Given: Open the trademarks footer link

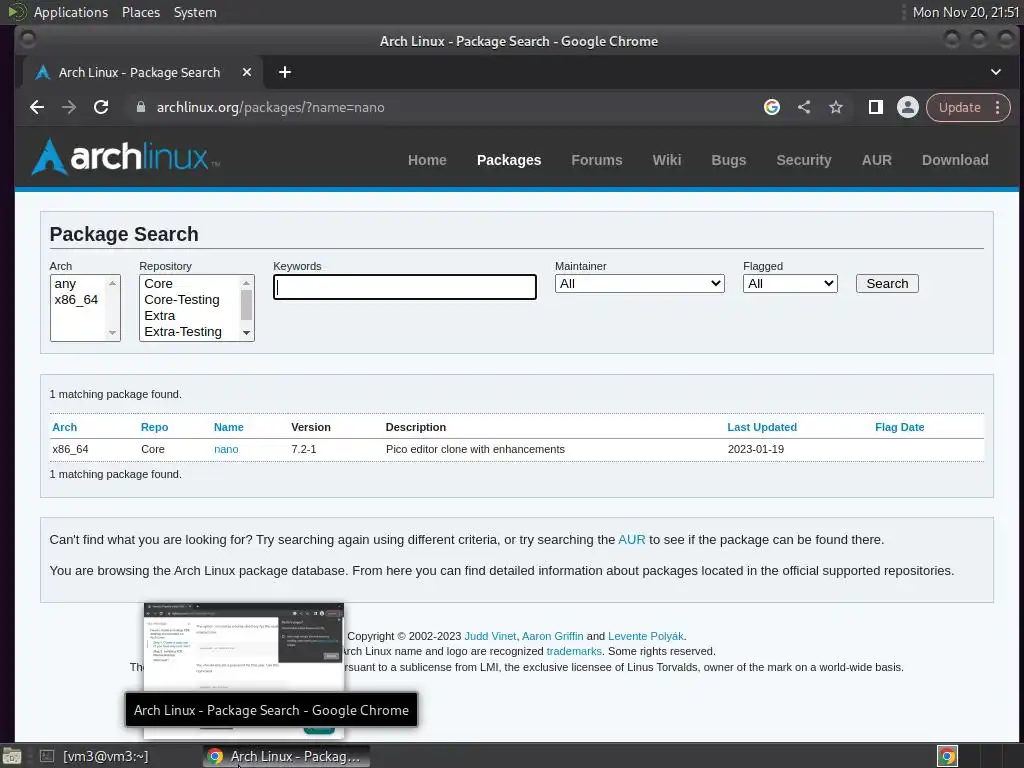Looking at the screenshot, I should coord(574,651).
